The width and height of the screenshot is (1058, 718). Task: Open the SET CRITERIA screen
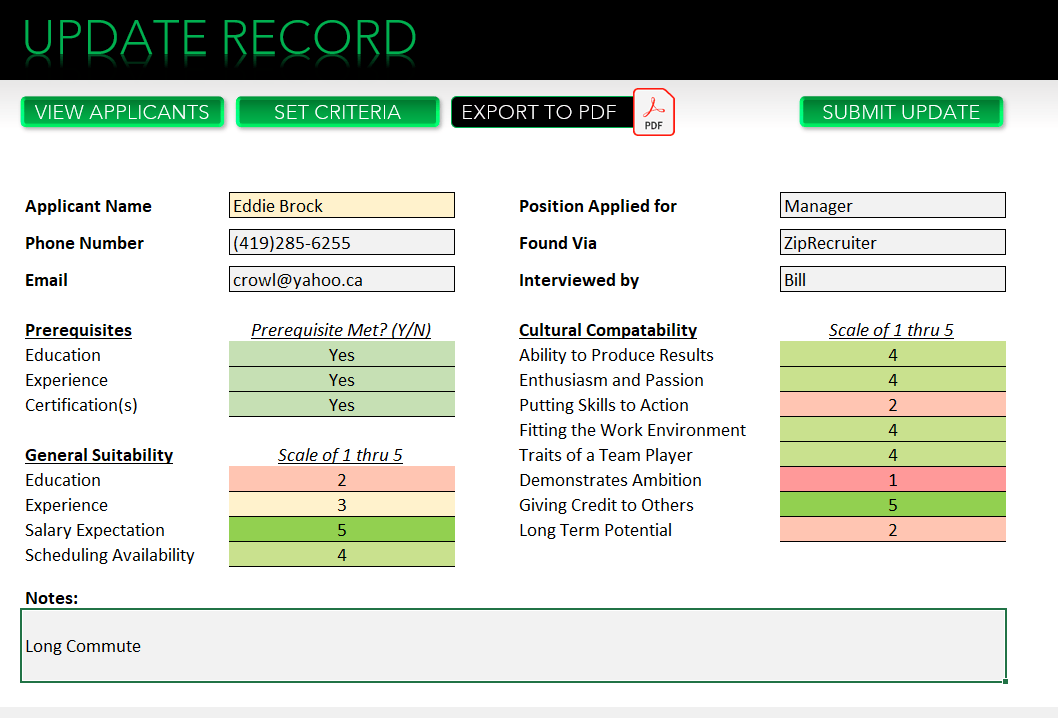(337, 112)
